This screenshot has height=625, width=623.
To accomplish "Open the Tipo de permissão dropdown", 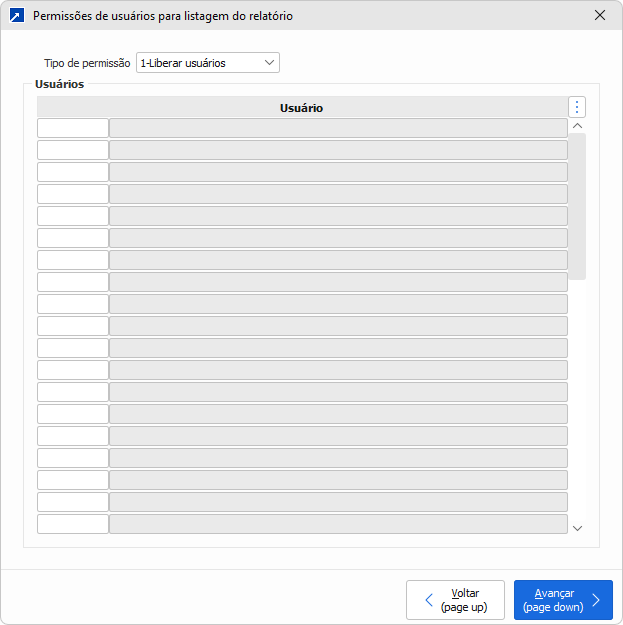I will coord(207,63).
